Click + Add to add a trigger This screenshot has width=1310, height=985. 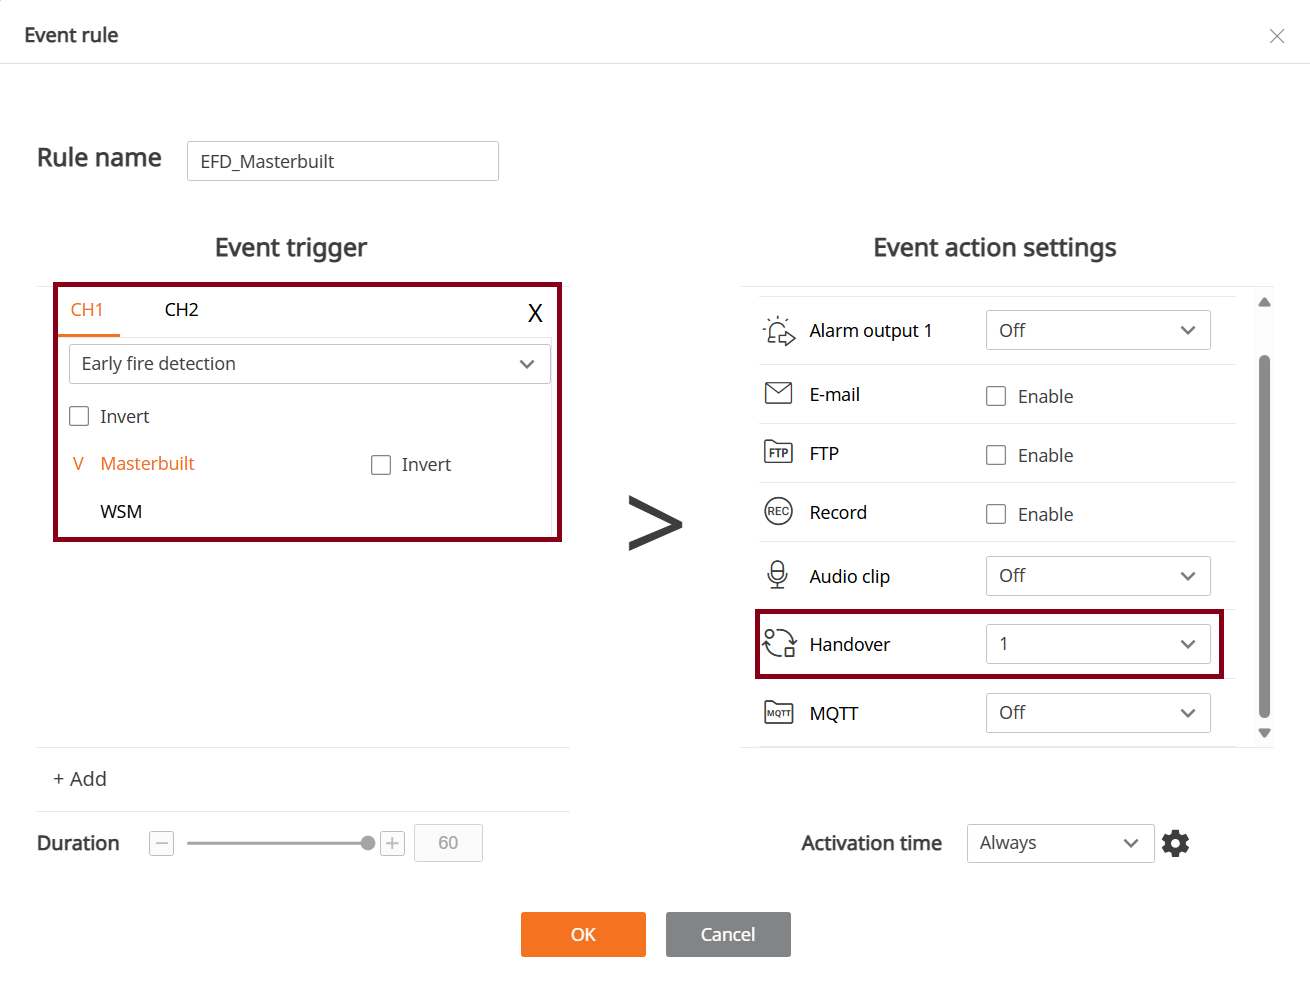pos(80,779)
